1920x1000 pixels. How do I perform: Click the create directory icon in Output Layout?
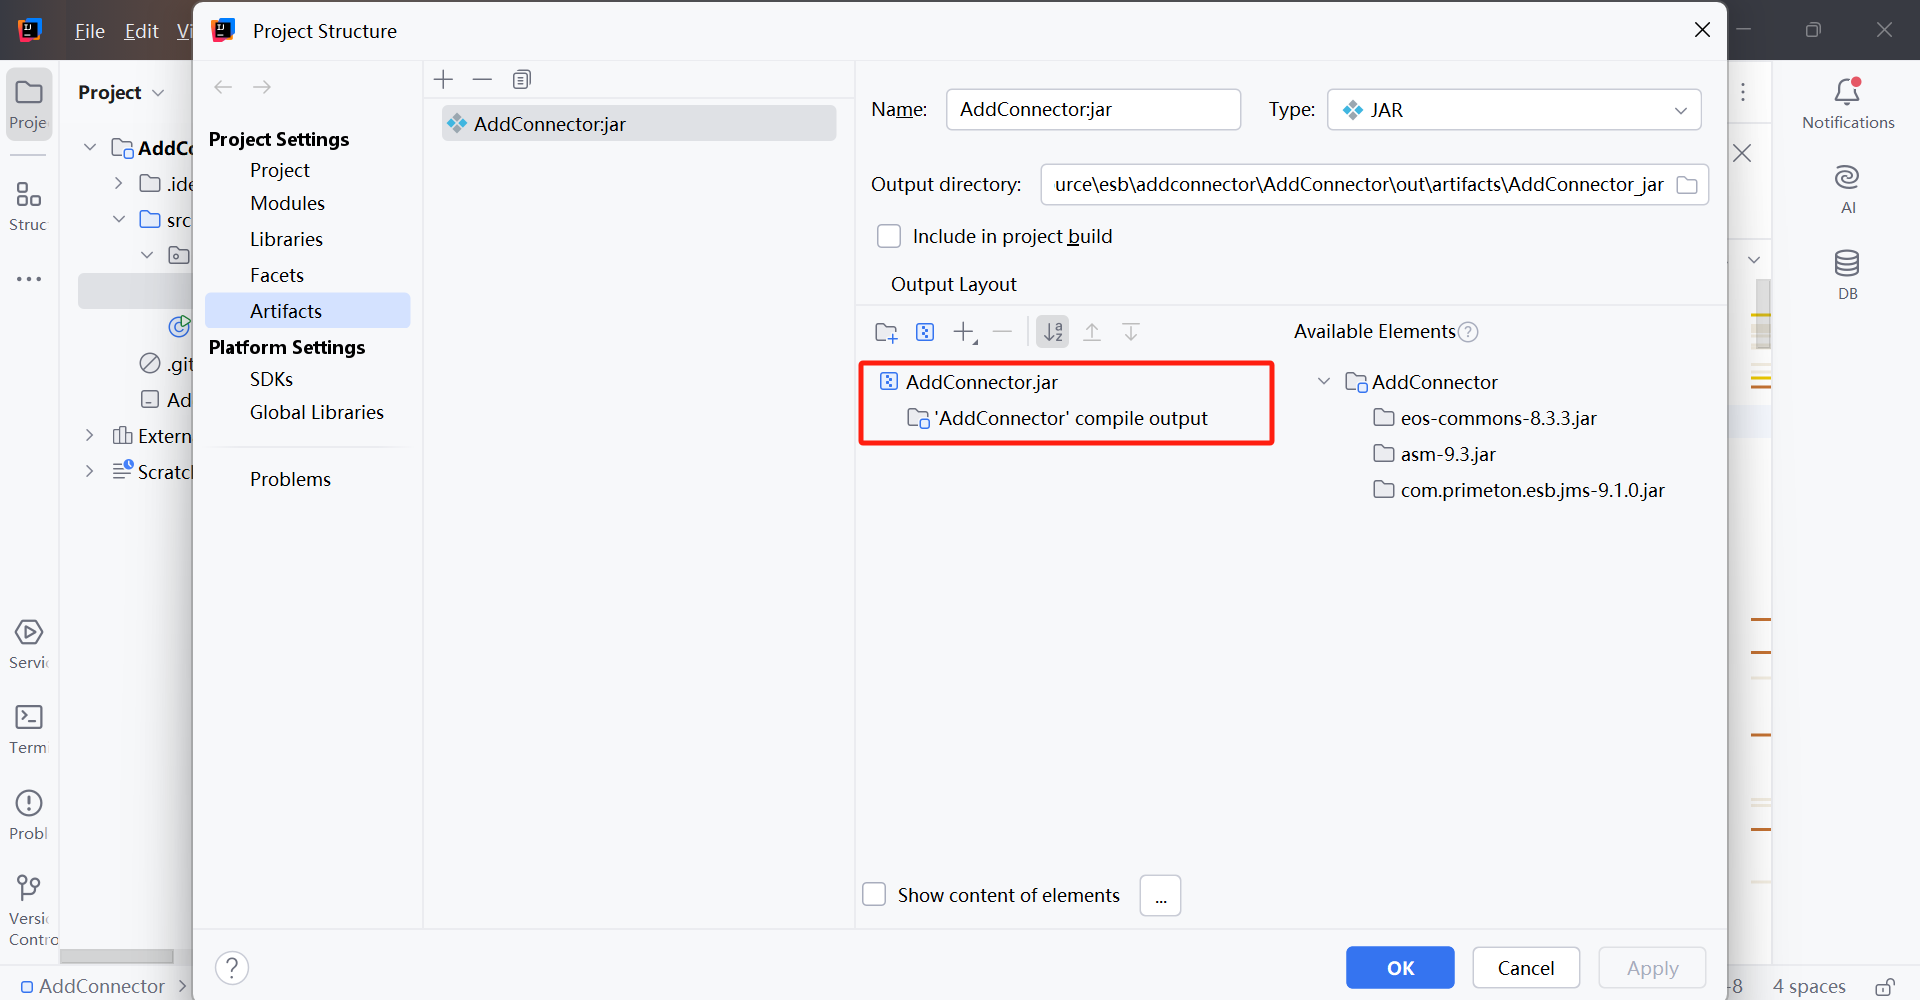coord(886,332)
